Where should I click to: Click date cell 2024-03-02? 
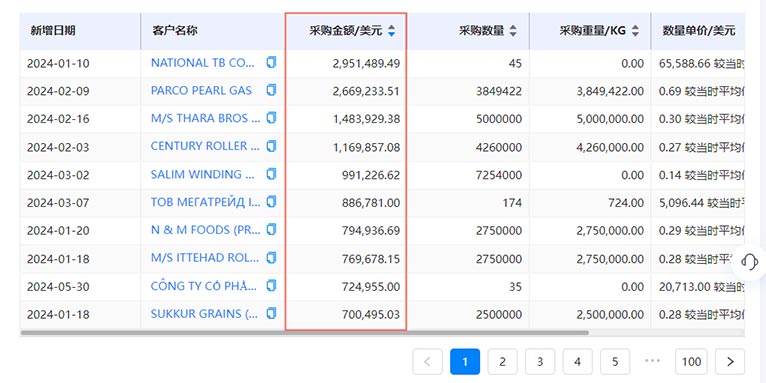coord(58,174)
